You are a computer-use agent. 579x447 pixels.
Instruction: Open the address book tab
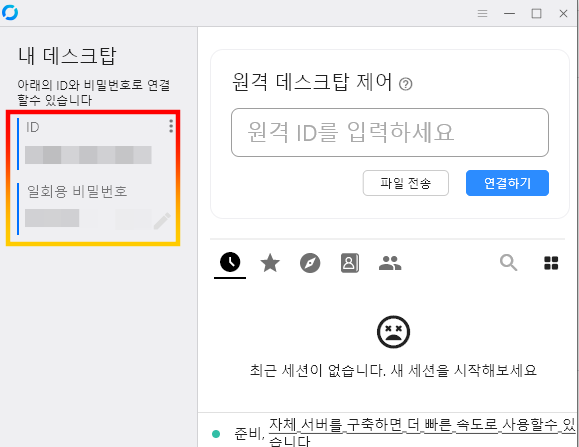[350, 263]
